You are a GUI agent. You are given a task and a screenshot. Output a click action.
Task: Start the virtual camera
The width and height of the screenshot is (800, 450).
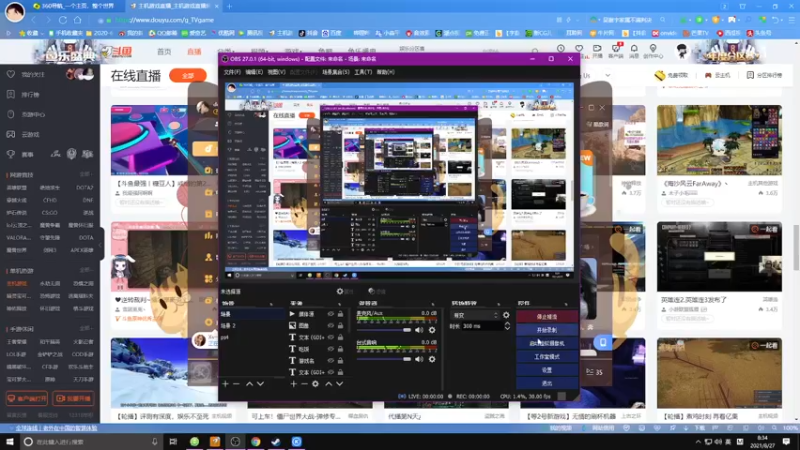pyautogui.click(x=547, y=343)
